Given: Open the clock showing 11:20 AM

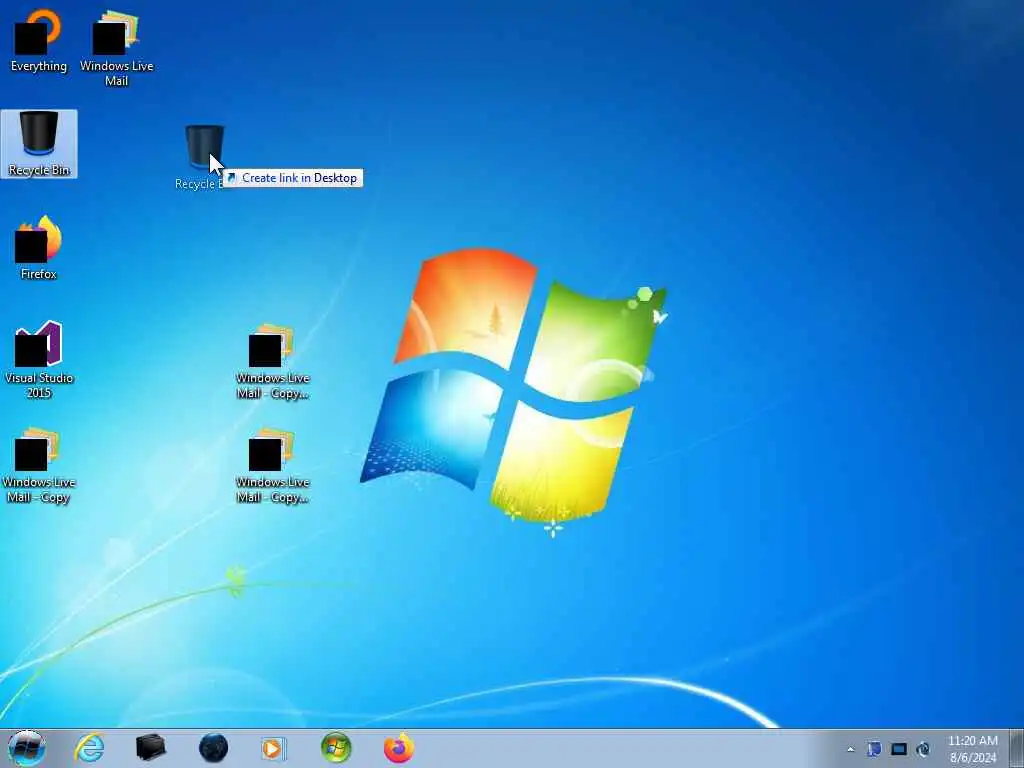Looking at the screenshot, I should point(972,749).
